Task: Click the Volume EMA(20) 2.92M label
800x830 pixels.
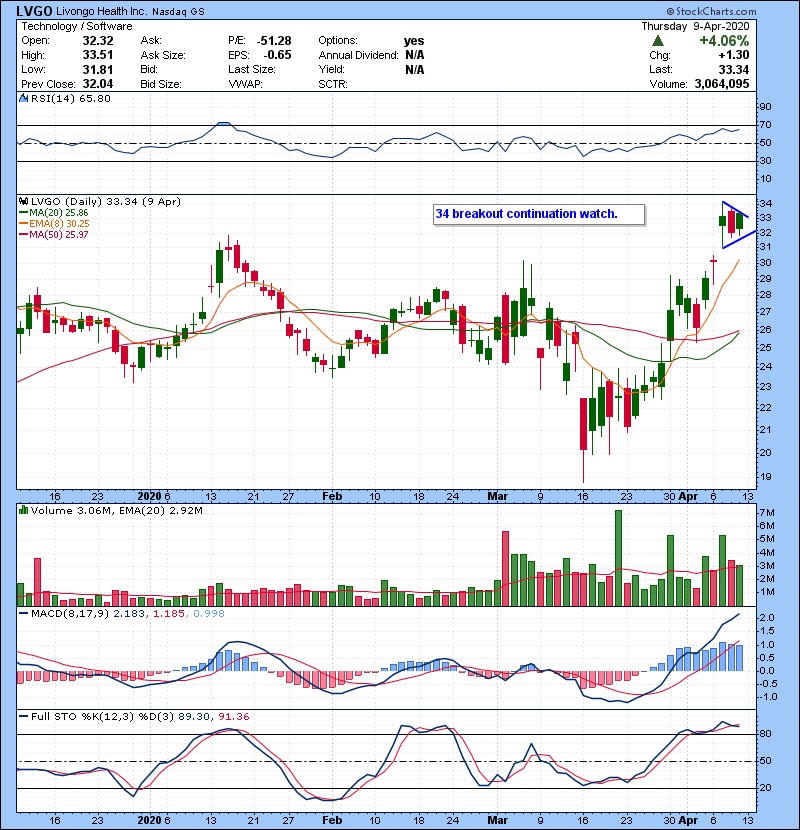Action: (161, 511)
